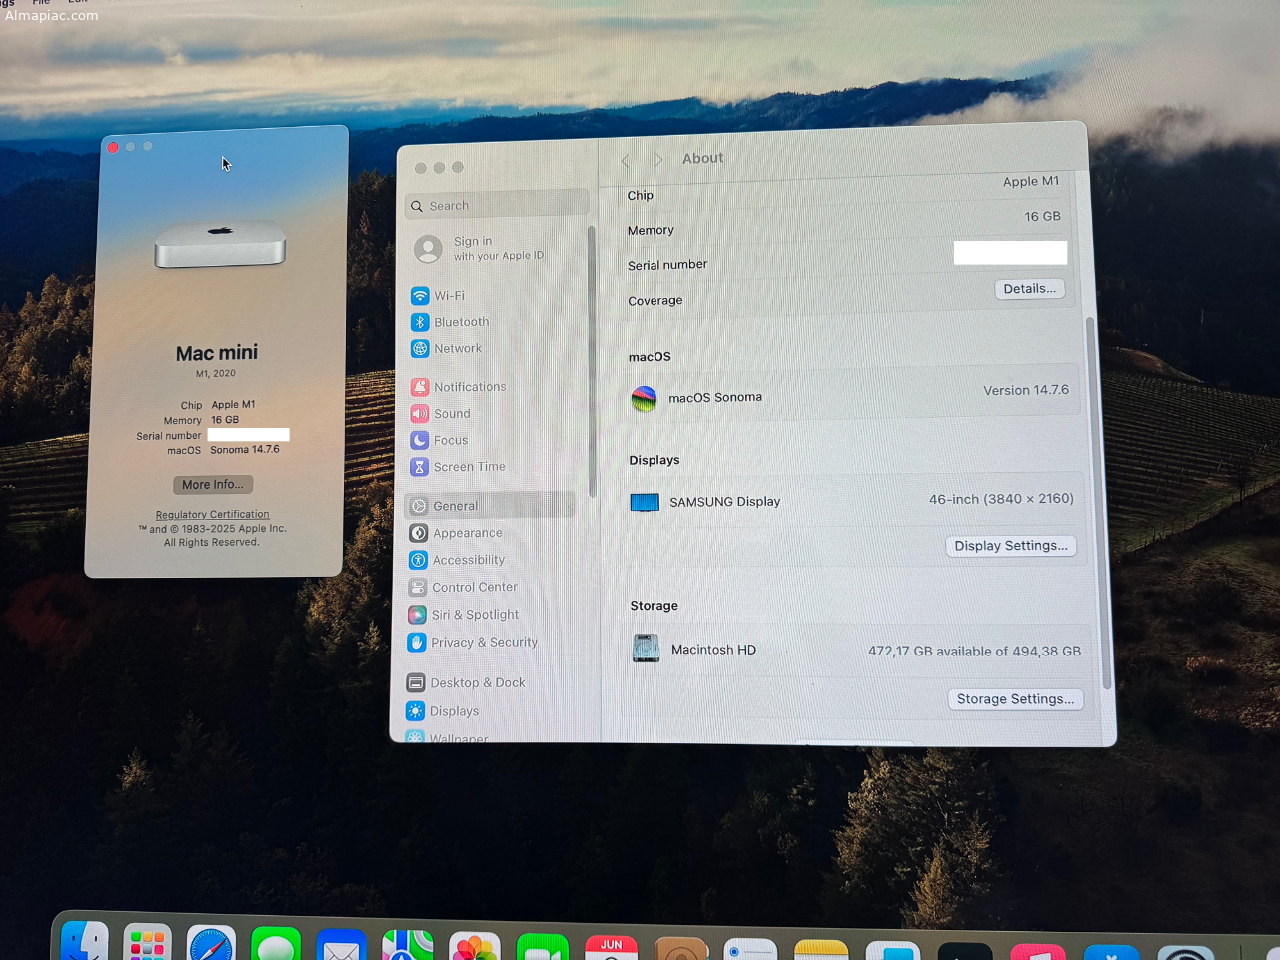Click the Macintosh HD drive icon
This screenshot has height=960, width=1280.
[x=646, y=649]
